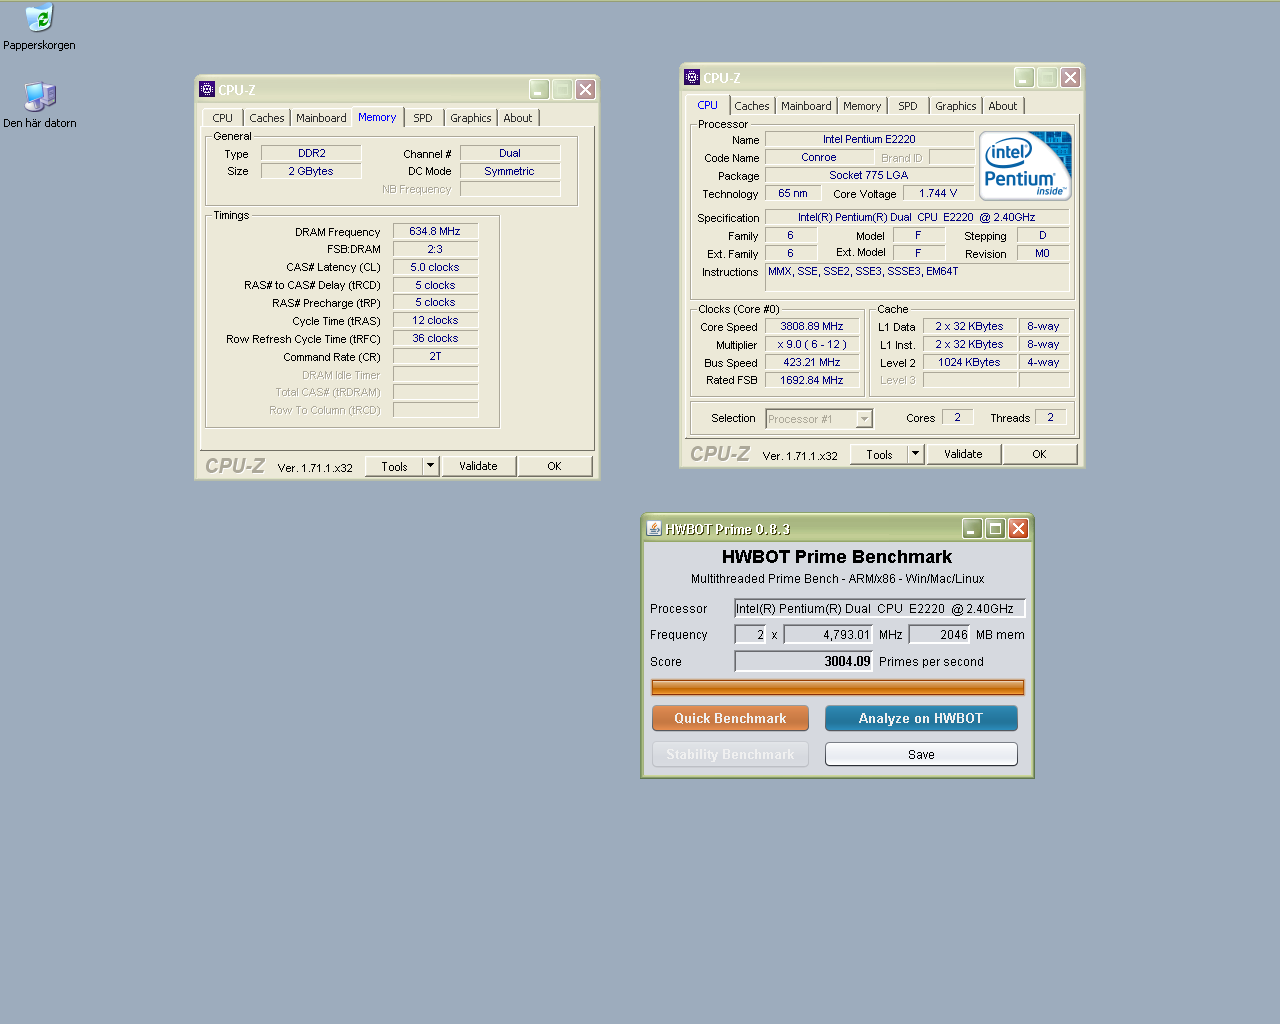
Task: Click the orange benchmark progress bar
Action: (838, 687)
